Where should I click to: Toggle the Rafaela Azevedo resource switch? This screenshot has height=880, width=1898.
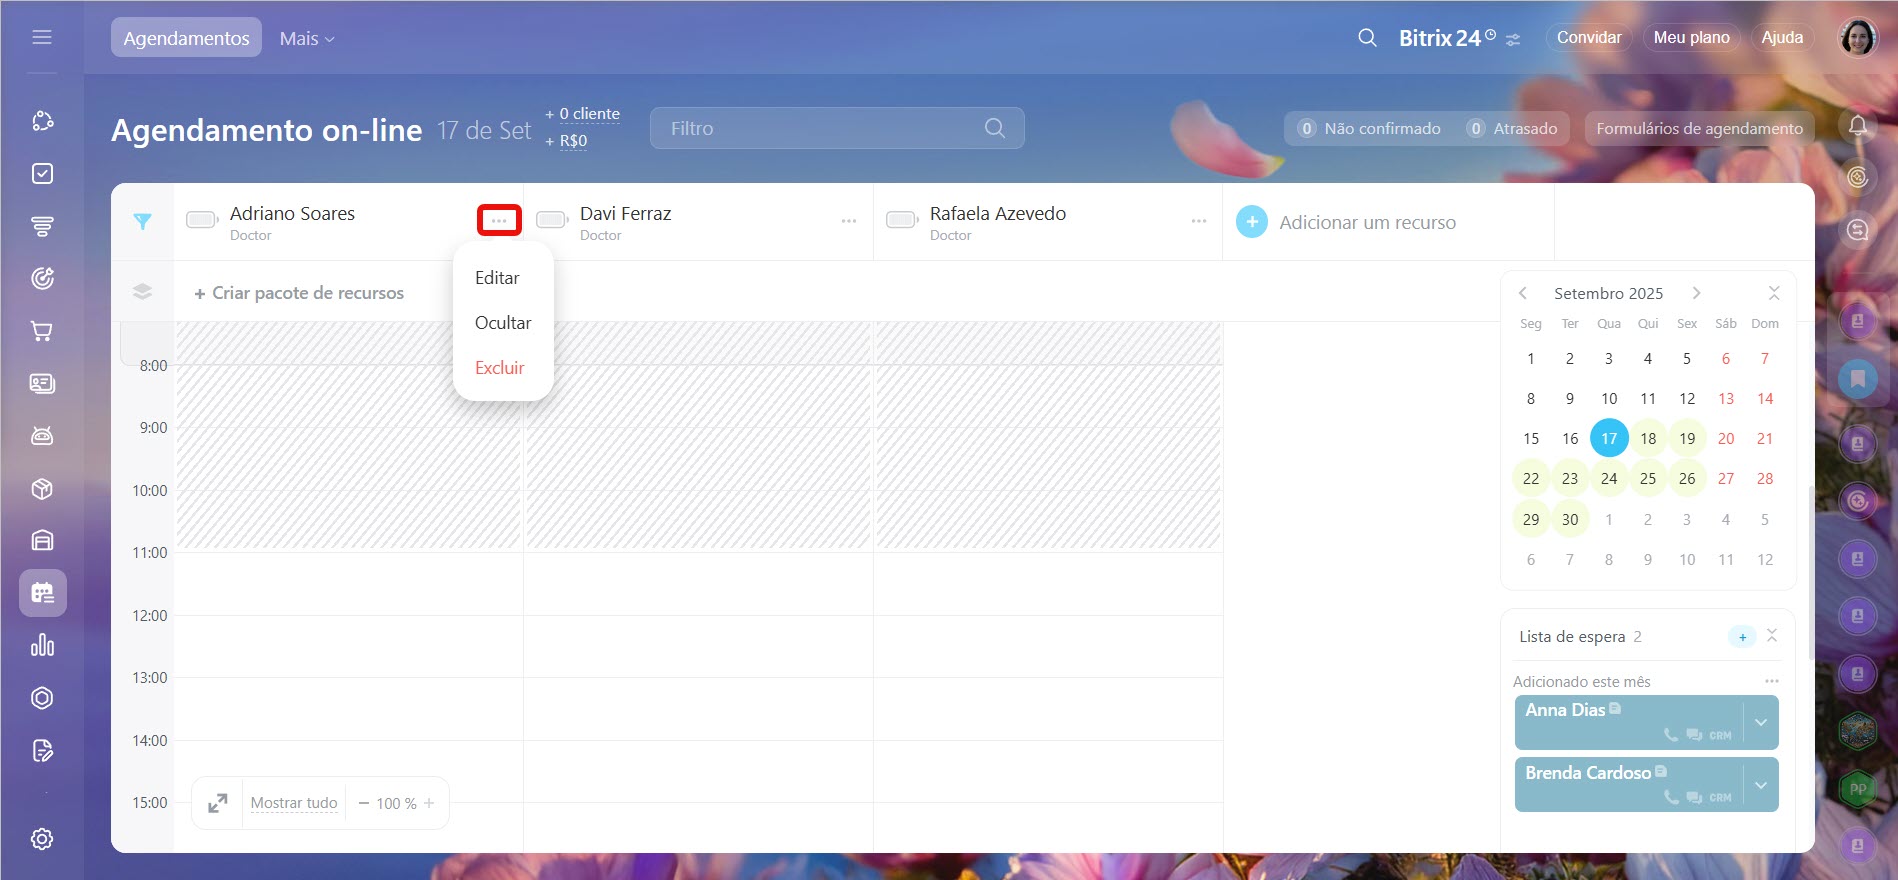click(x=902, y=220)
